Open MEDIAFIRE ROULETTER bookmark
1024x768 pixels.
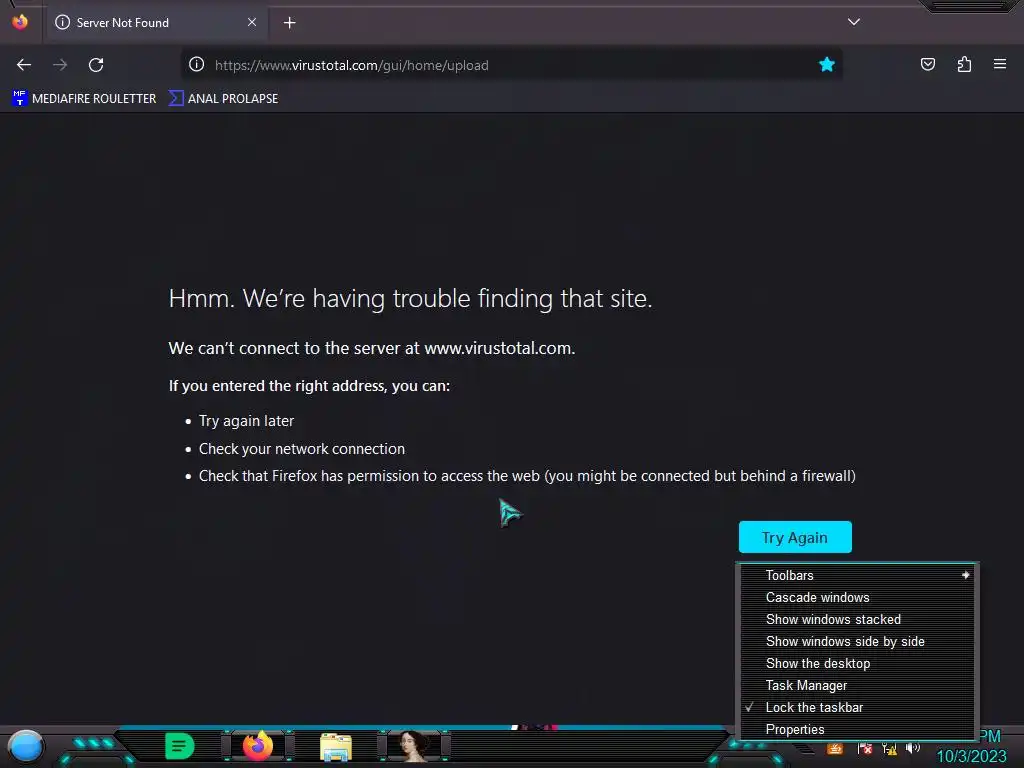coord(84,99)
